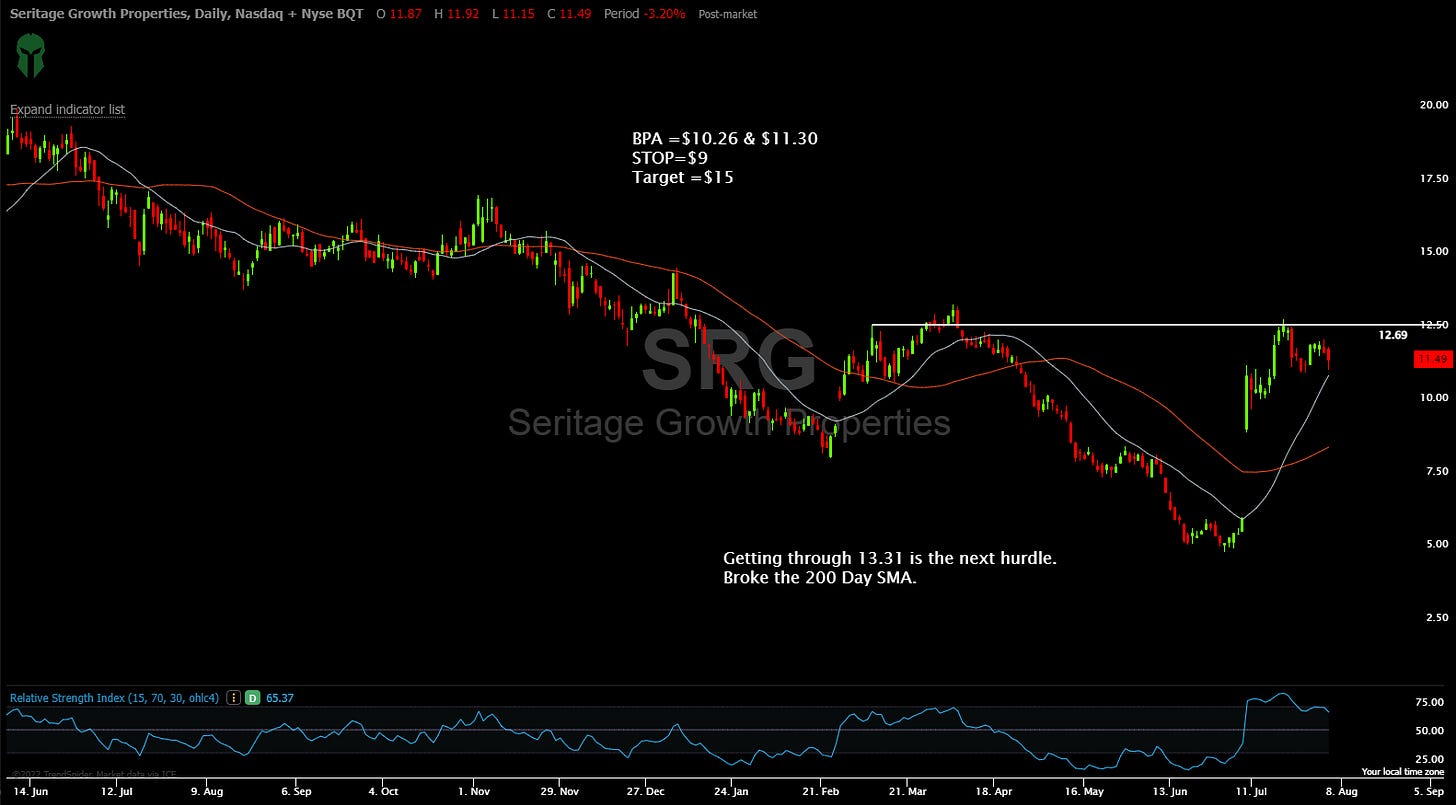Click the 12. Jul date axis label
The height and width of the screenshot is (805, 1456).
click(x=119, y=791)
